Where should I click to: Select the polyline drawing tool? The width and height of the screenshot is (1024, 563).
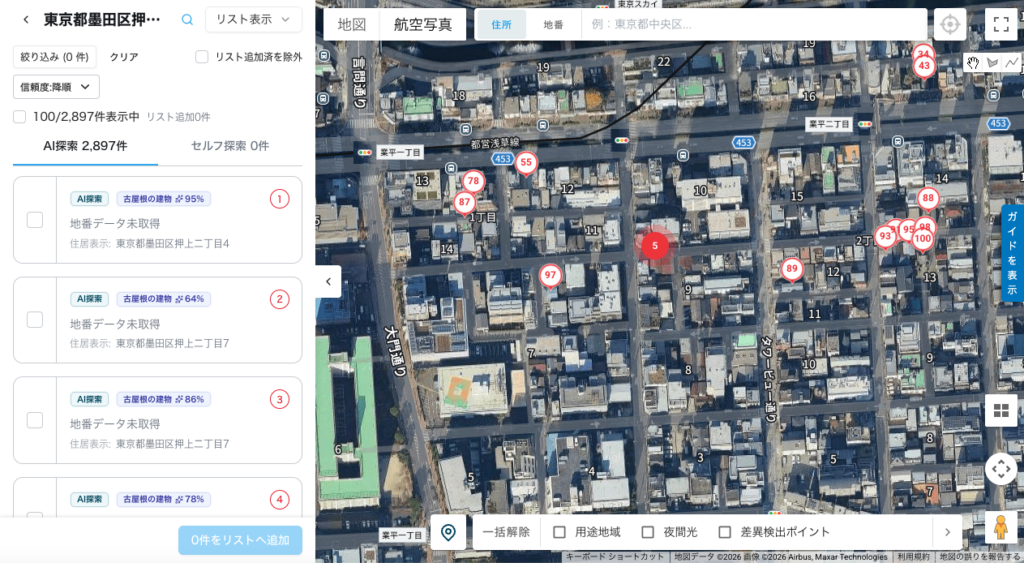(x=1012, y=63)
